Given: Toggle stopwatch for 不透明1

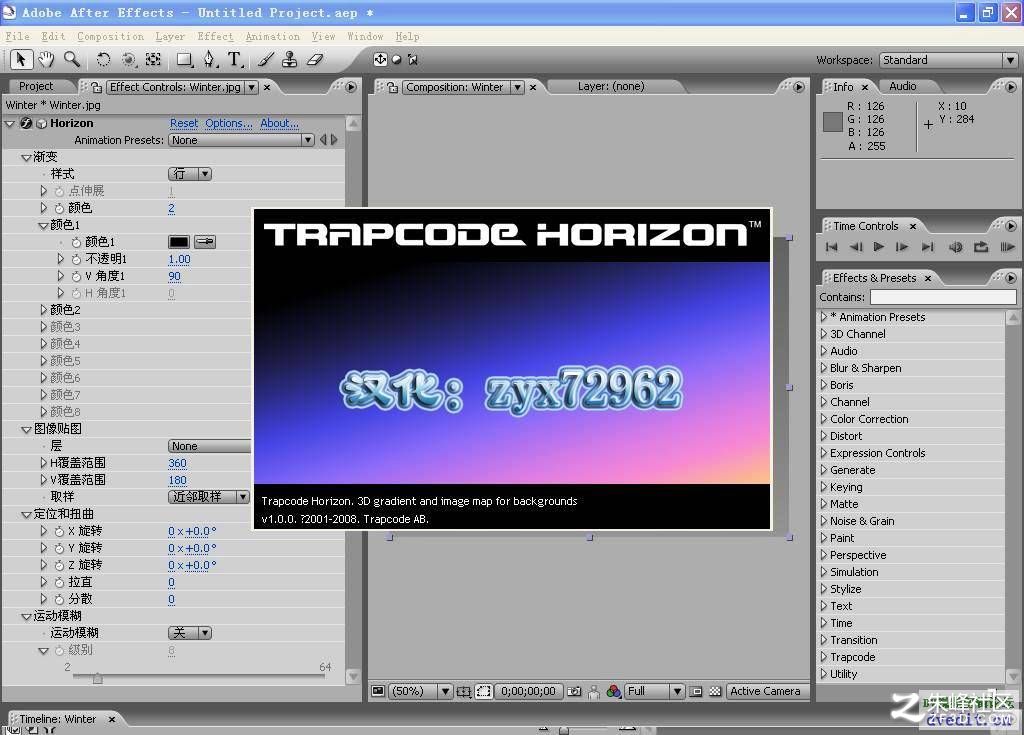Looking at the screenshot, I should 76,259.
